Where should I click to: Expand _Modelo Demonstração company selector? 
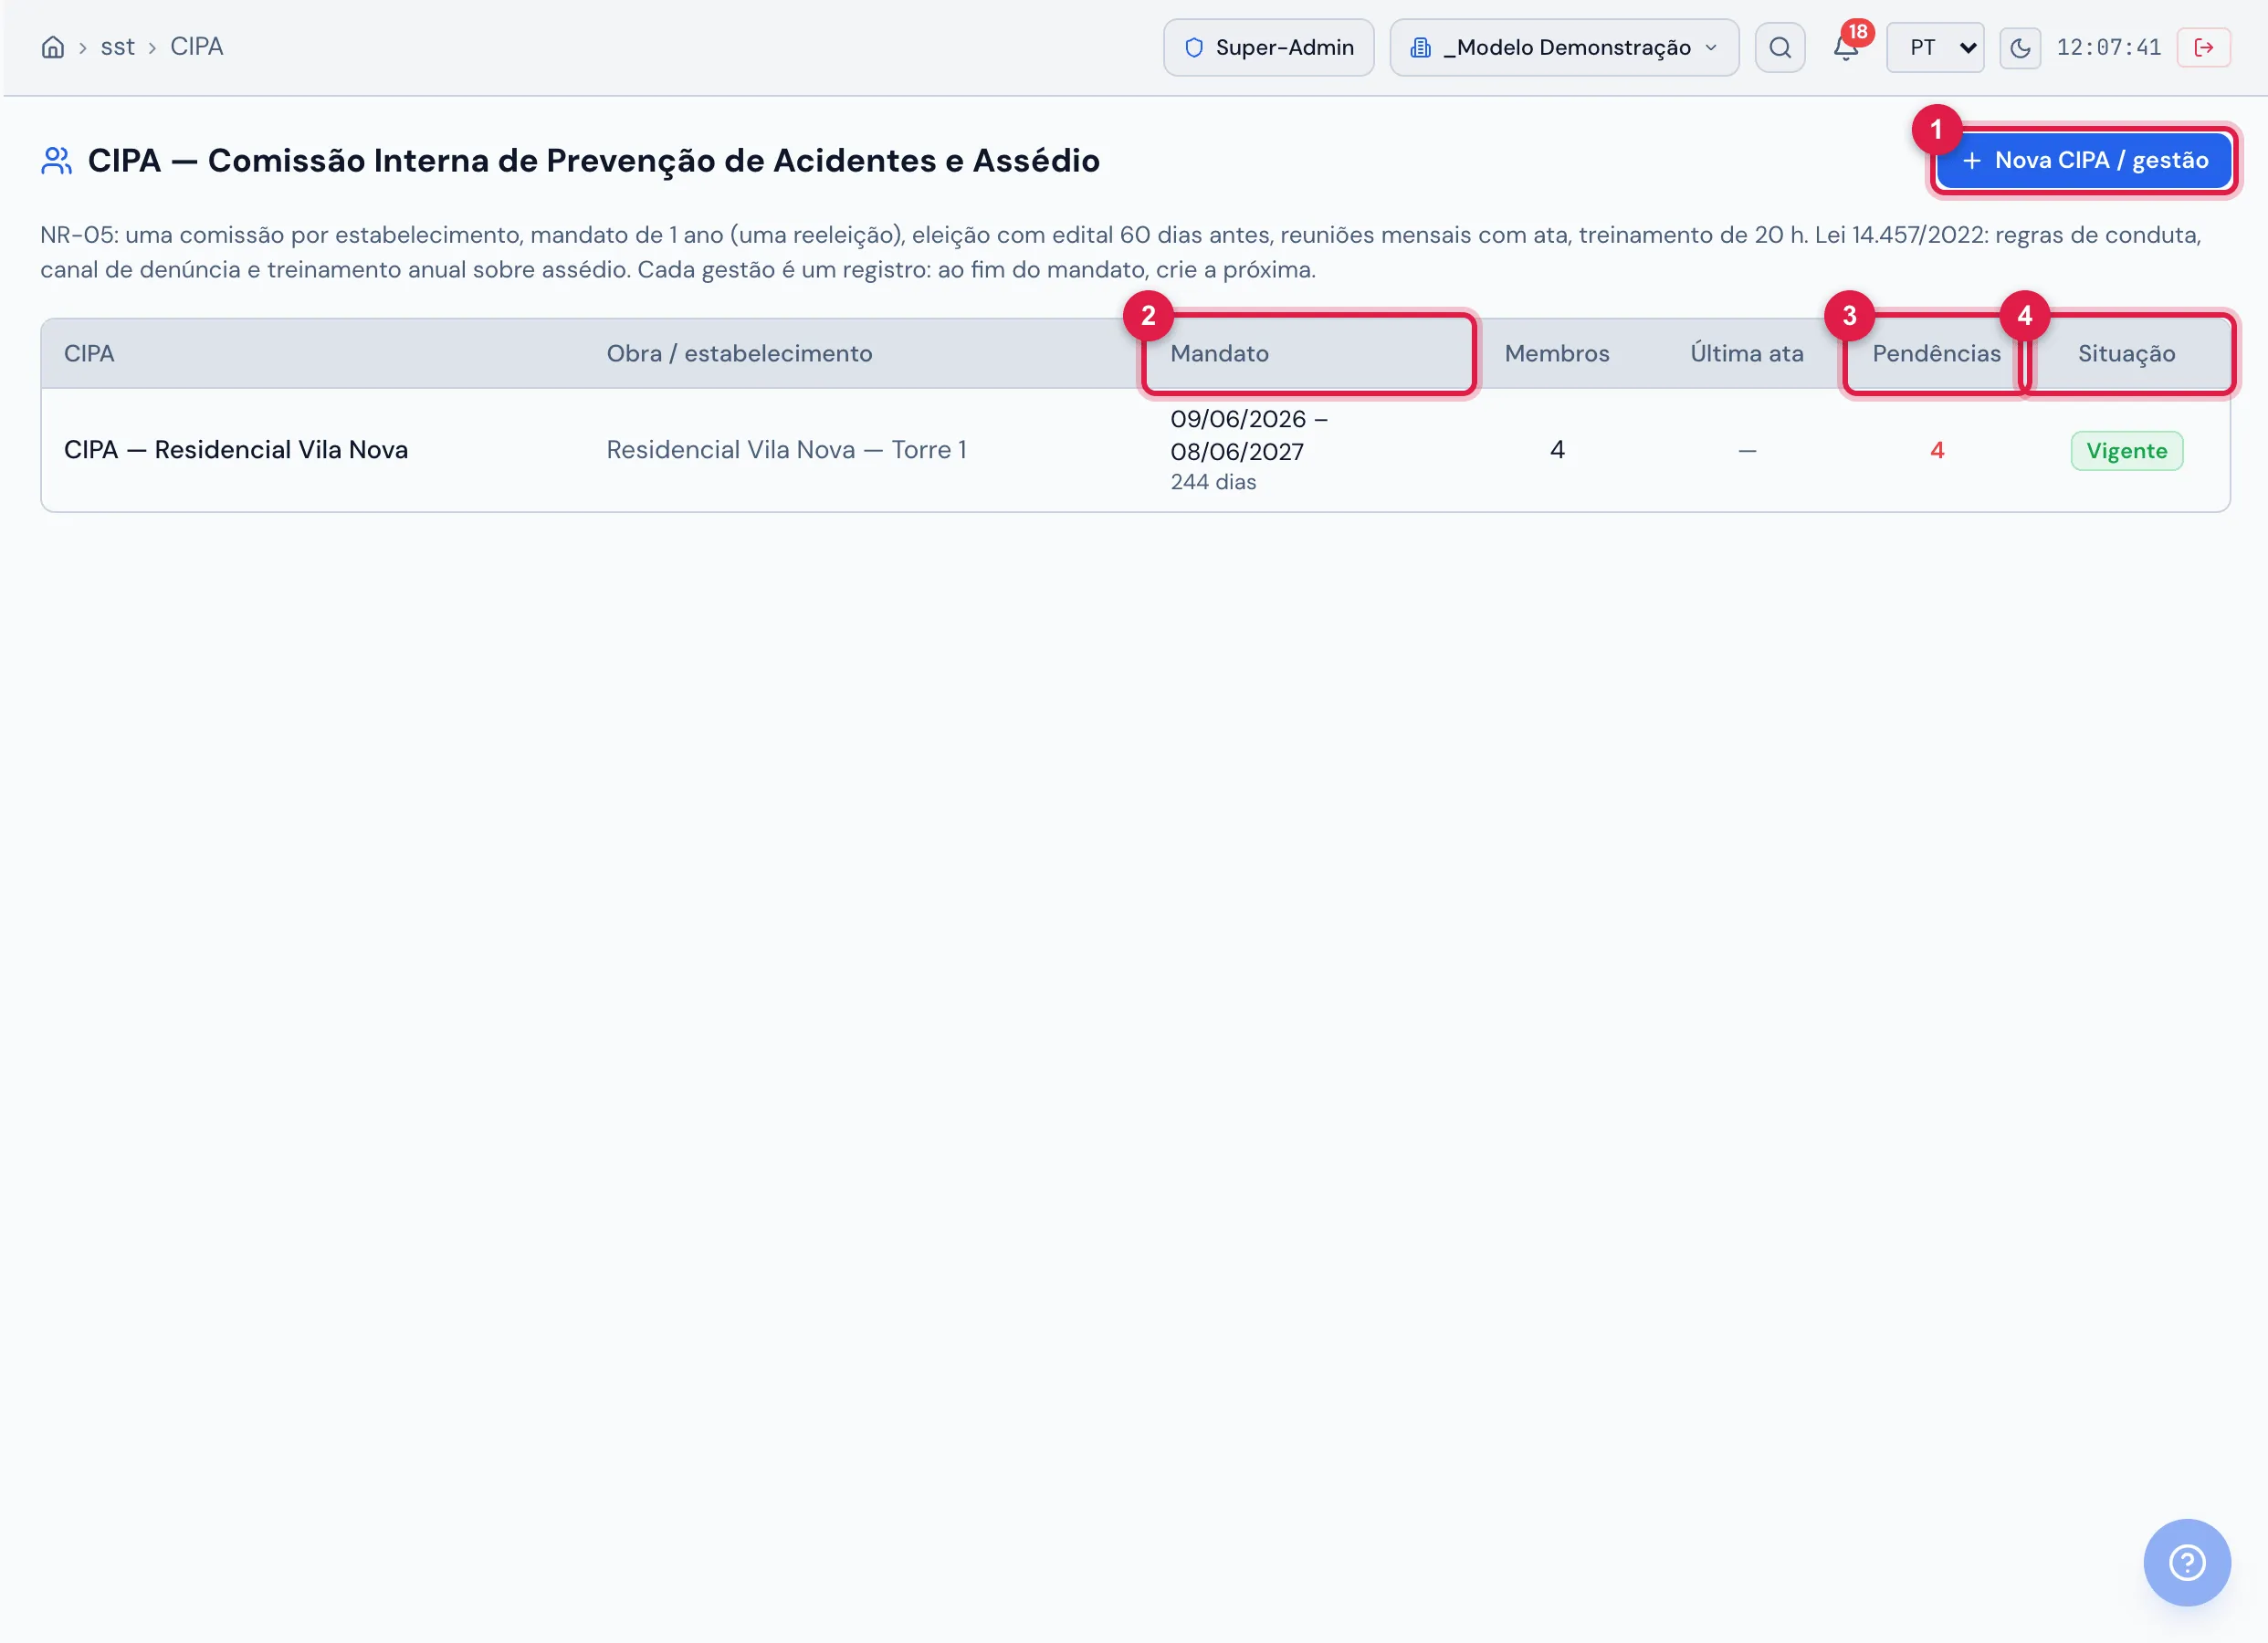pyautogui.click(x=1563, y=47)
